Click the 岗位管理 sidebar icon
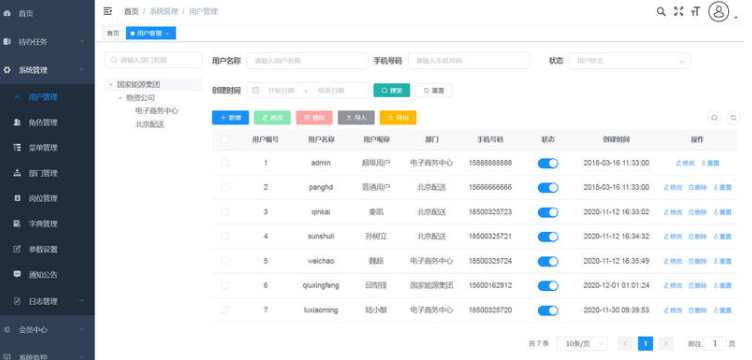Viewport: 752px width, 360px height. click(17, 198)
